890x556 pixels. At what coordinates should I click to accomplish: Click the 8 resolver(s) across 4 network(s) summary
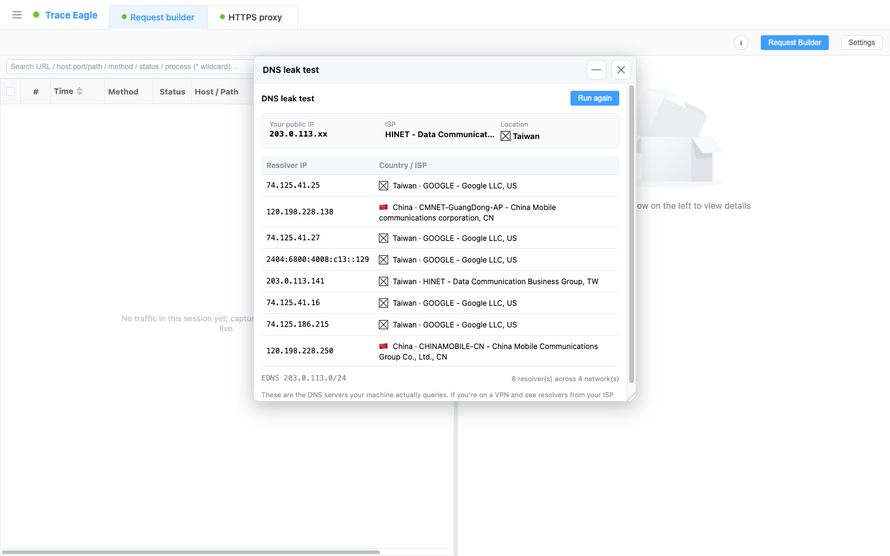[x=565, y=378]
